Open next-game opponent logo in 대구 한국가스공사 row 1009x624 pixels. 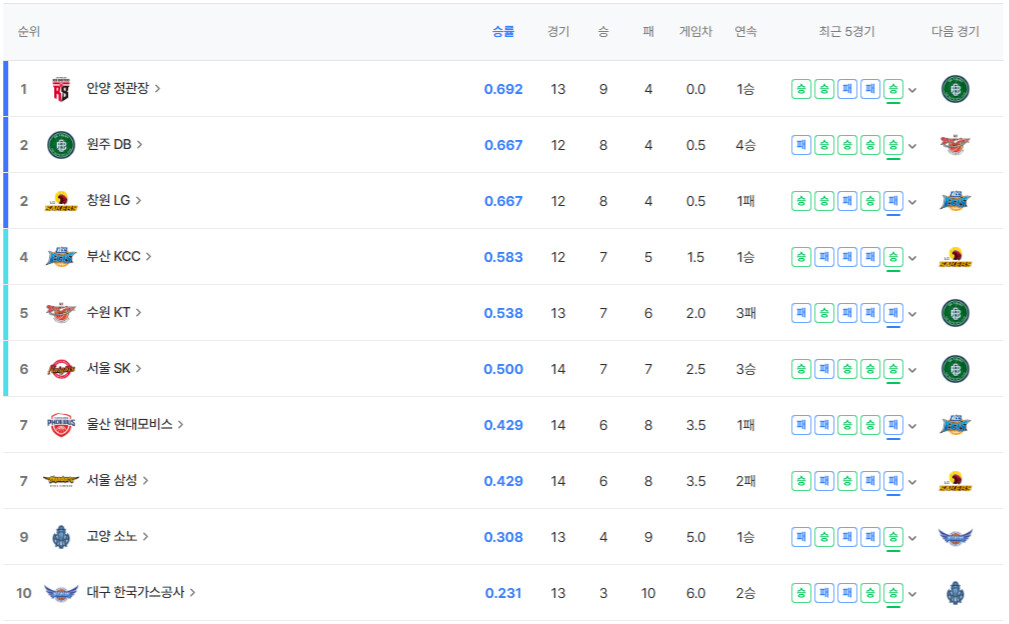point(955,592)
